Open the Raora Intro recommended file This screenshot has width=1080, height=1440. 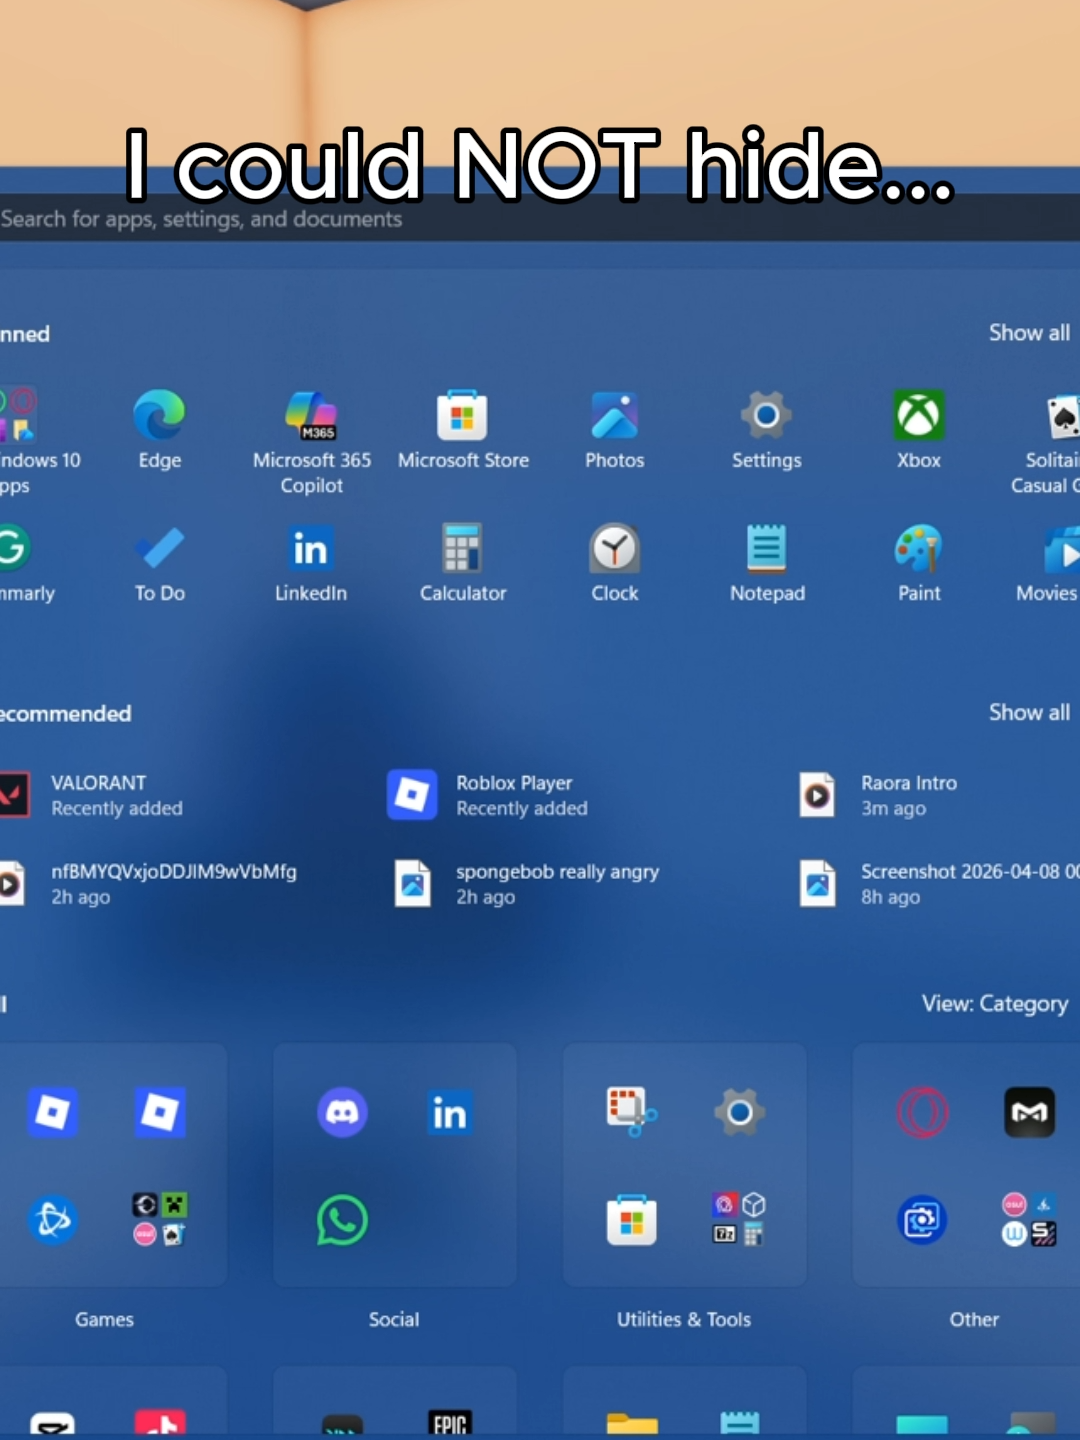tap(878, 796)
